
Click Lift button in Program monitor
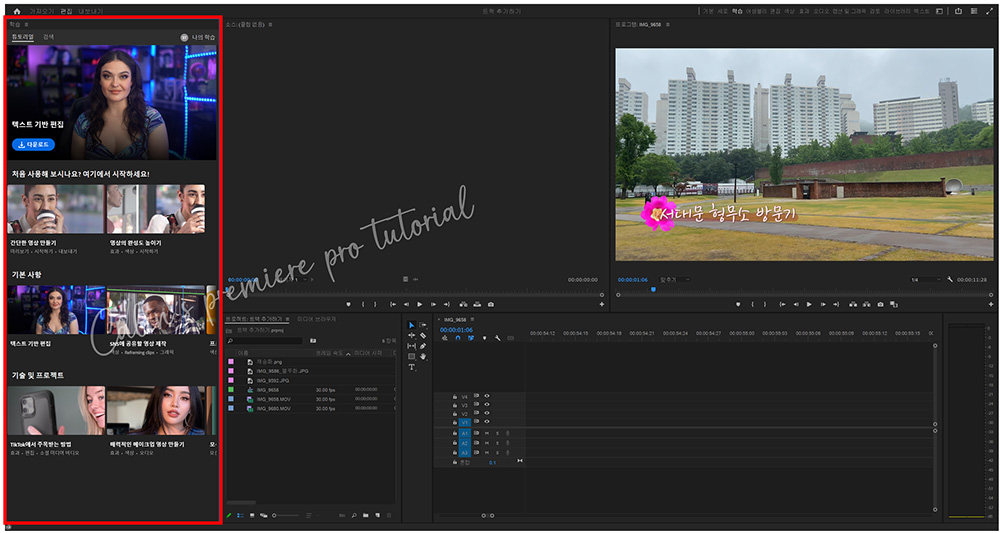click(853, 304)
